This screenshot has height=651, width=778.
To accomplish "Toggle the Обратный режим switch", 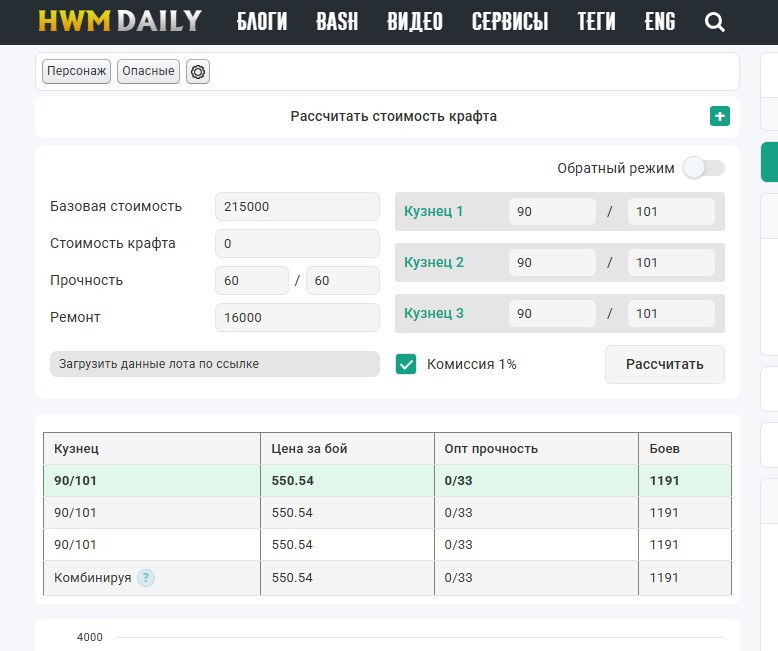I will tap(703, 168).
